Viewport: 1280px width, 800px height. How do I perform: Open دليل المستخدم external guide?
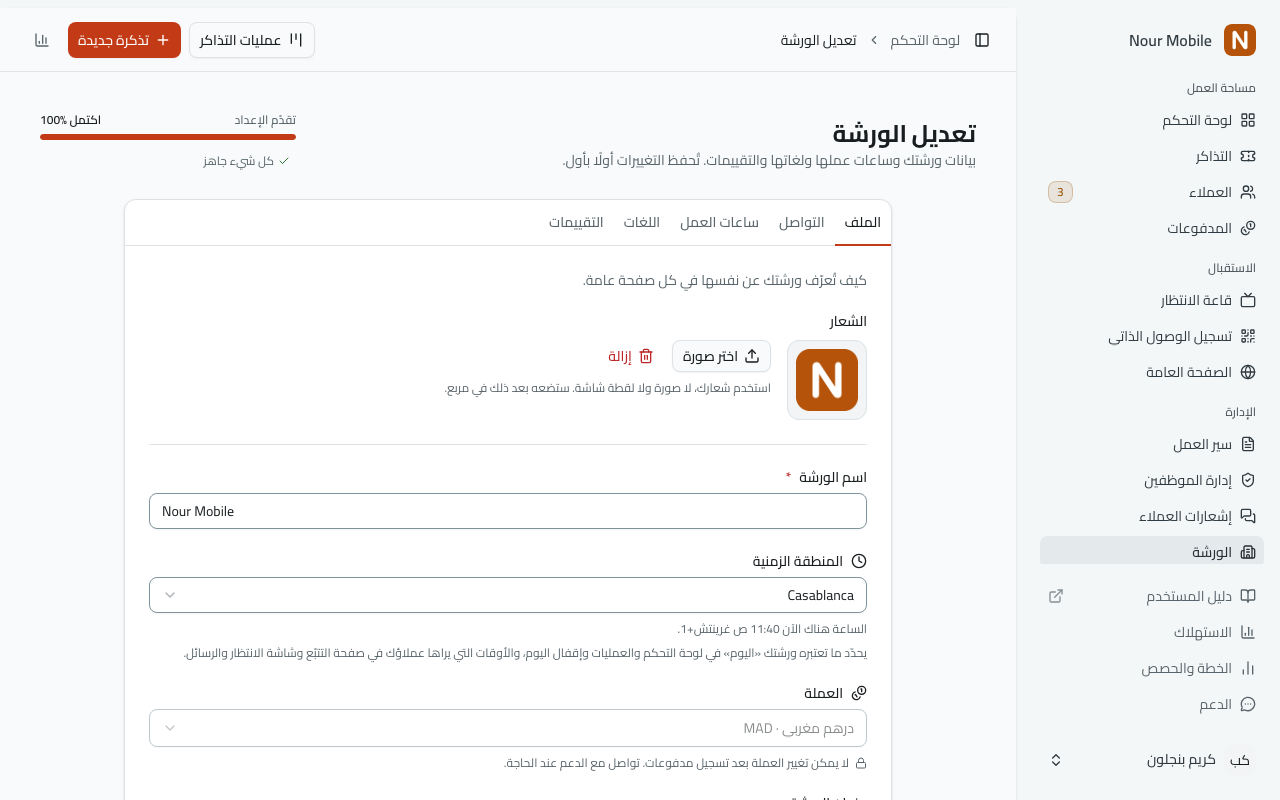(1152, 596)
